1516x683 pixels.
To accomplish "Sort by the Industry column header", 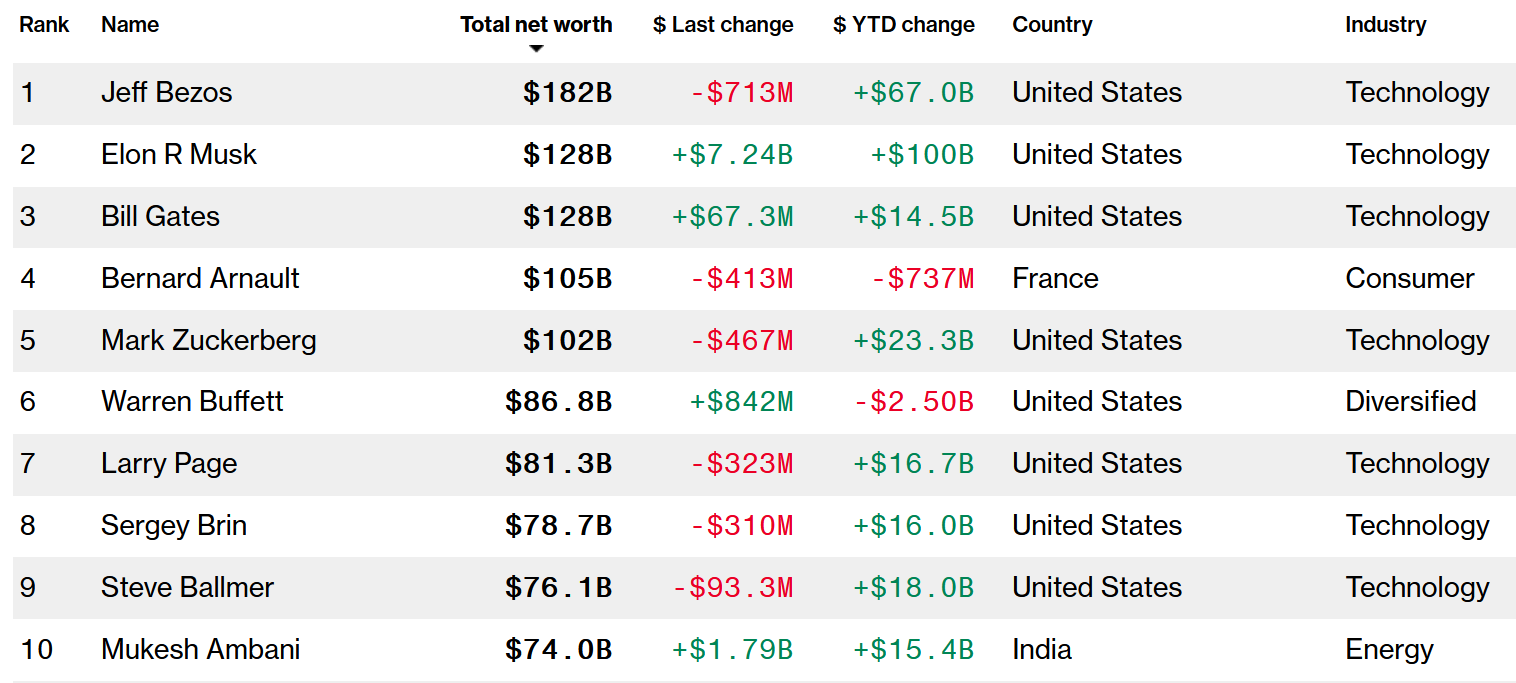I will 1385,25.
